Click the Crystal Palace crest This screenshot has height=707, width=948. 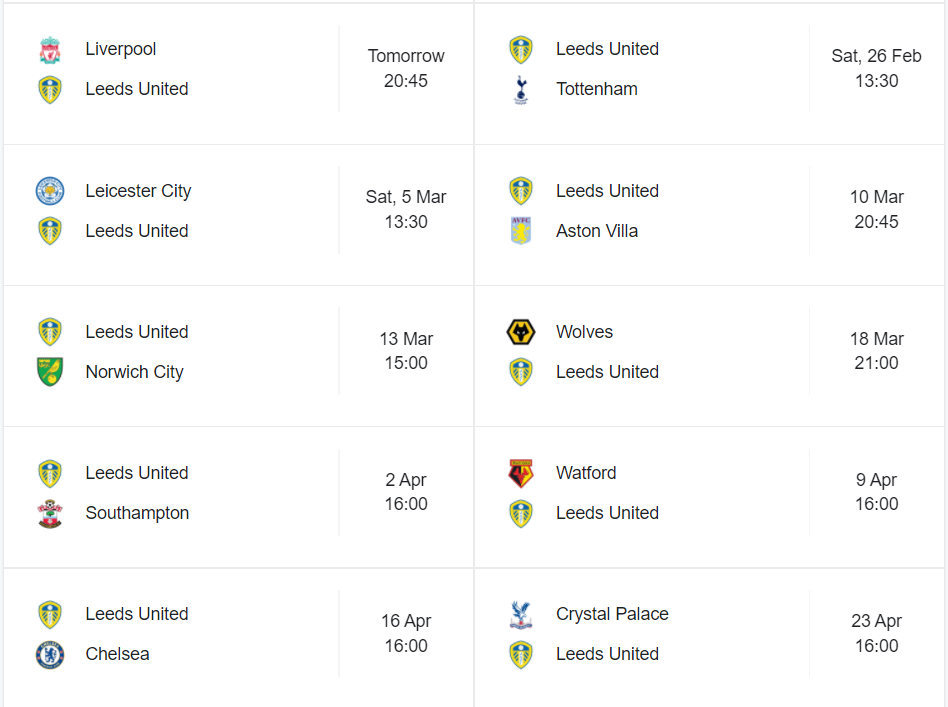click(521, 615)
